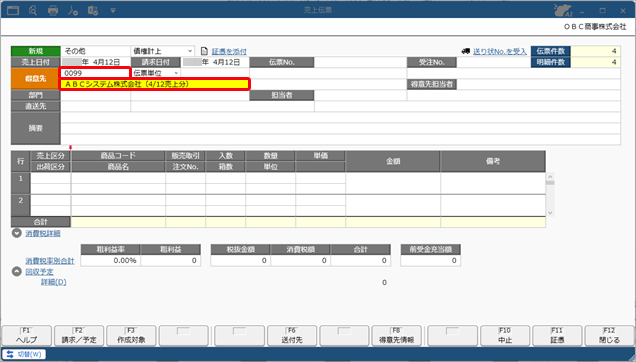Image resolution: width=636 pixels, height=362 pixels.
Task: Click the F11 証憑 button
Action: pos(557,336)
